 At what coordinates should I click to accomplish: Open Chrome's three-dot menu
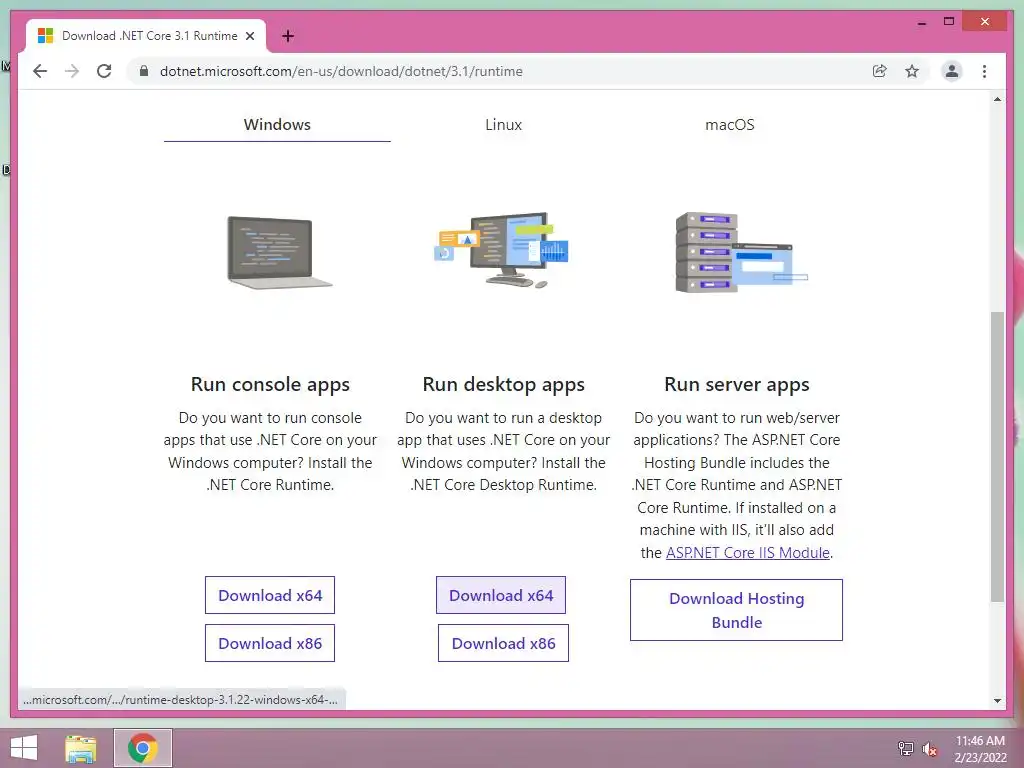point(984,71)
